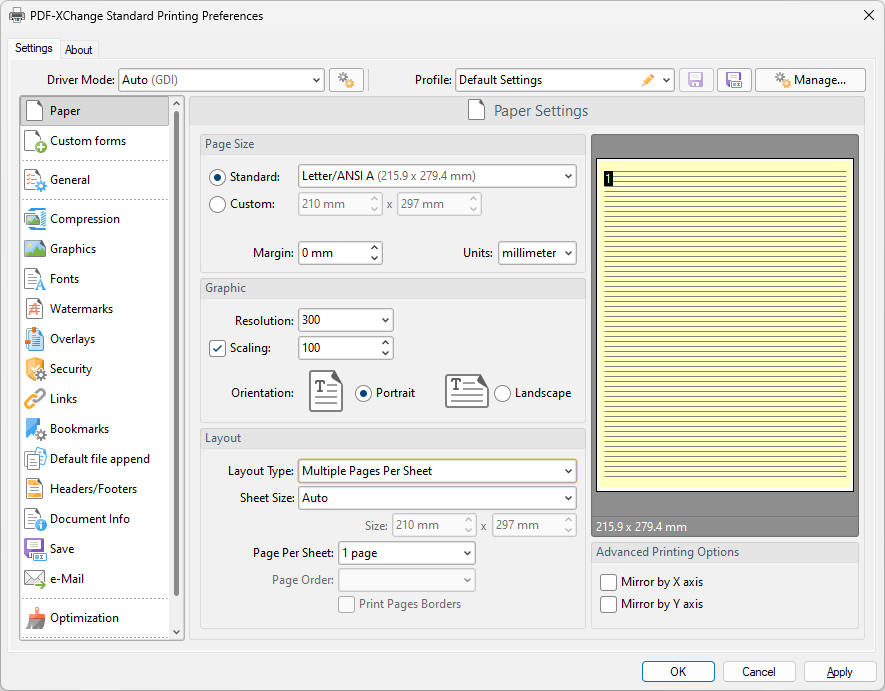Click the Portrait orientation page icon
The image size is (885, 691).
point(326,391)
